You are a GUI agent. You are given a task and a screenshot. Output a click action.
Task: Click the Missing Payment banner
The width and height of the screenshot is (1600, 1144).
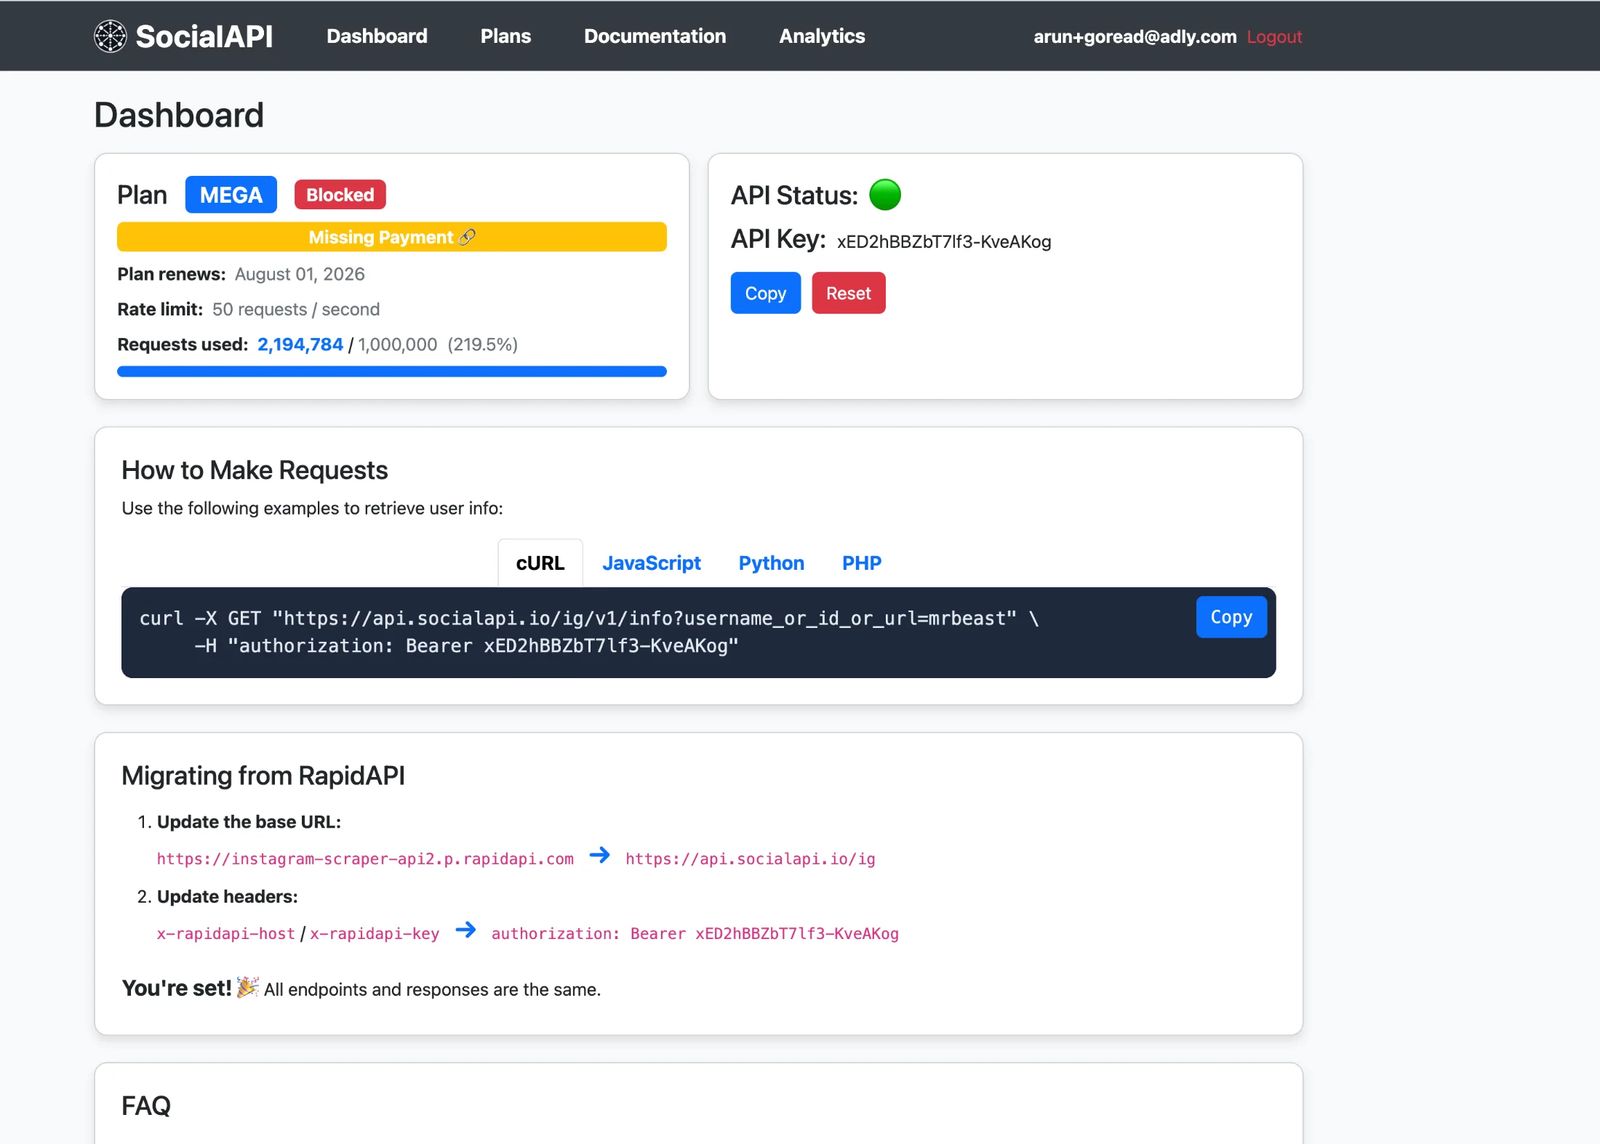pyautogui.click(x=392, y=237)
